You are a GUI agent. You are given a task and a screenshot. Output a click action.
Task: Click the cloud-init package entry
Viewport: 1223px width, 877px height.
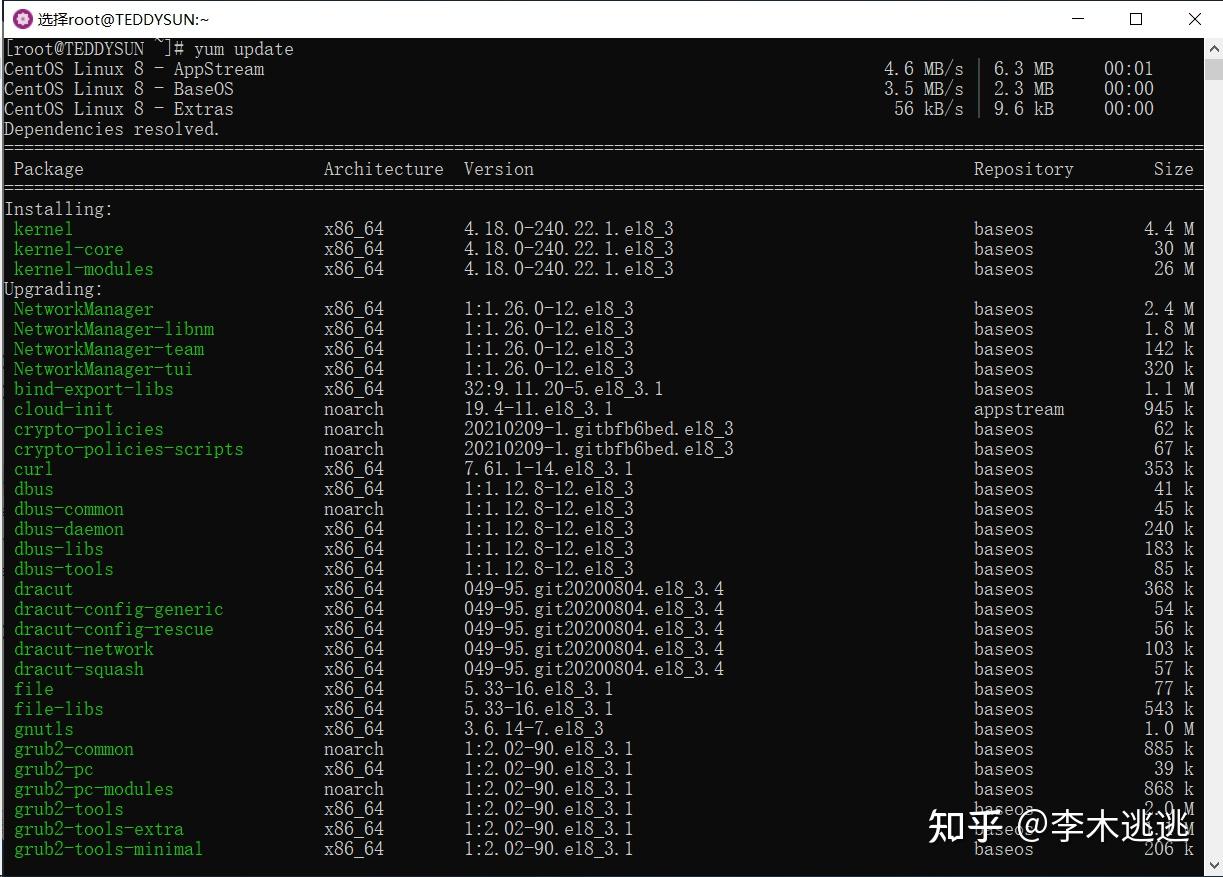coord(63,408)
